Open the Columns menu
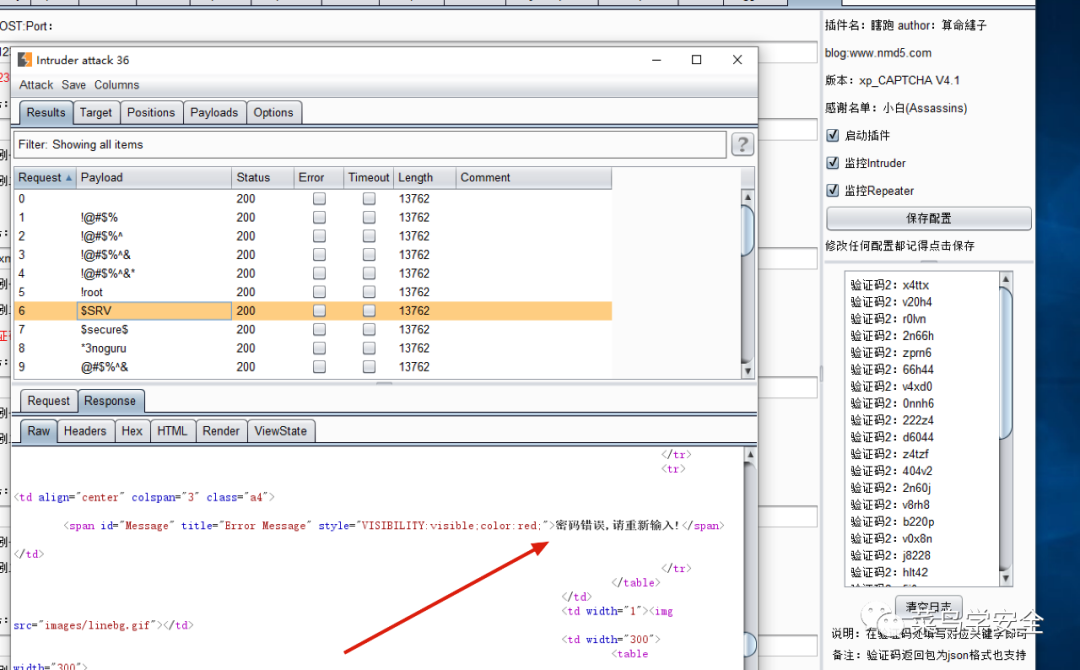This screenshot has height=670, width=1080. click(x=116, y=85)
